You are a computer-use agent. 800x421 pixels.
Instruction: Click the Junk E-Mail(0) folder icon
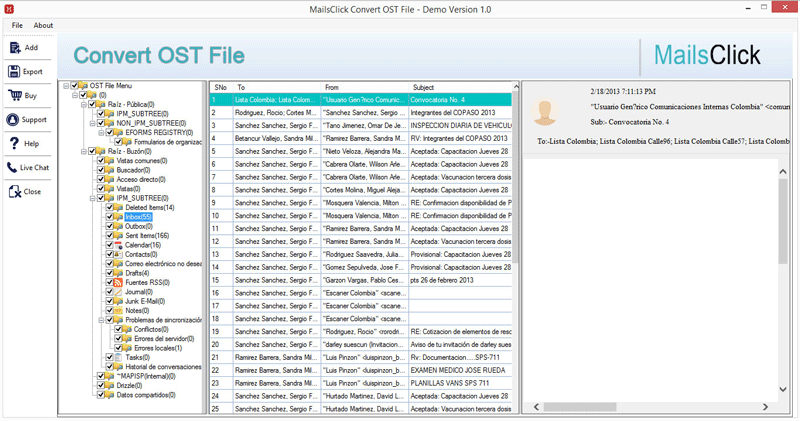click(118, 301)
